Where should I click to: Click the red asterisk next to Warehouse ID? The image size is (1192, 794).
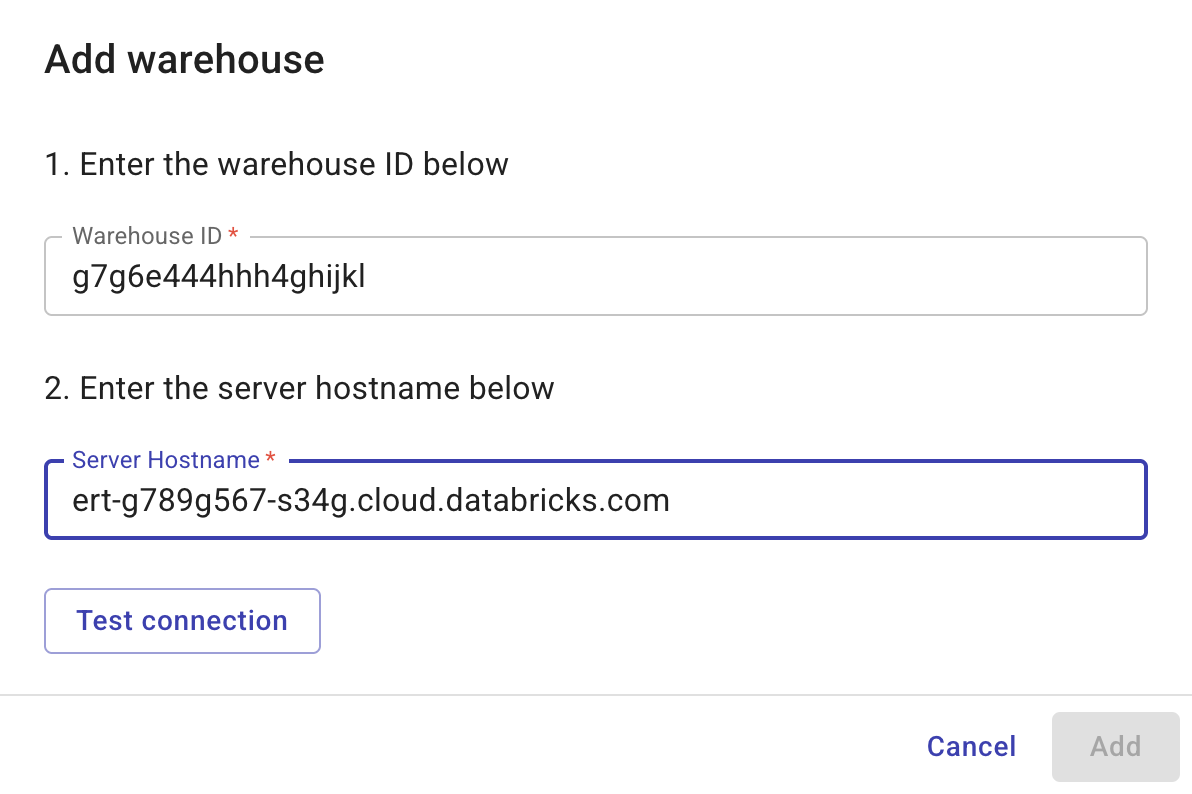click(x=232, y=236)
